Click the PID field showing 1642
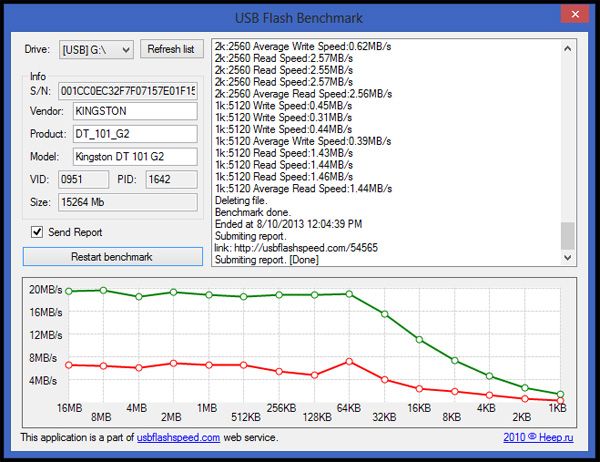The height and width of the screenshot is (462, 600). click(x=171, y=179)
